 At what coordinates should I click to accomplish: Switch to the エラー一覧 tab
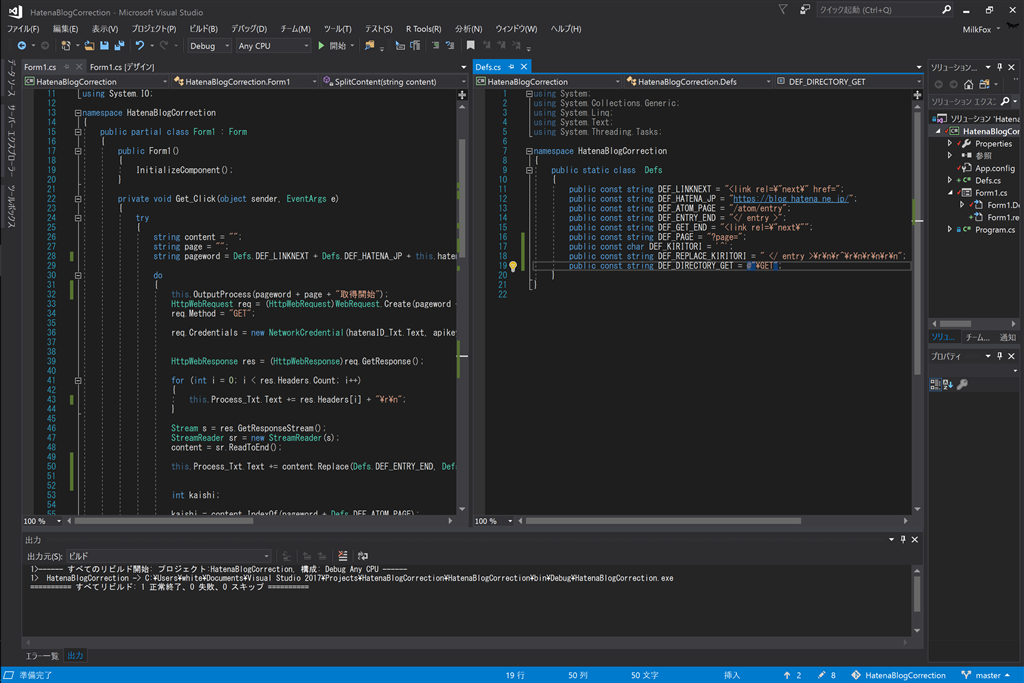click(x=42, y=656)
